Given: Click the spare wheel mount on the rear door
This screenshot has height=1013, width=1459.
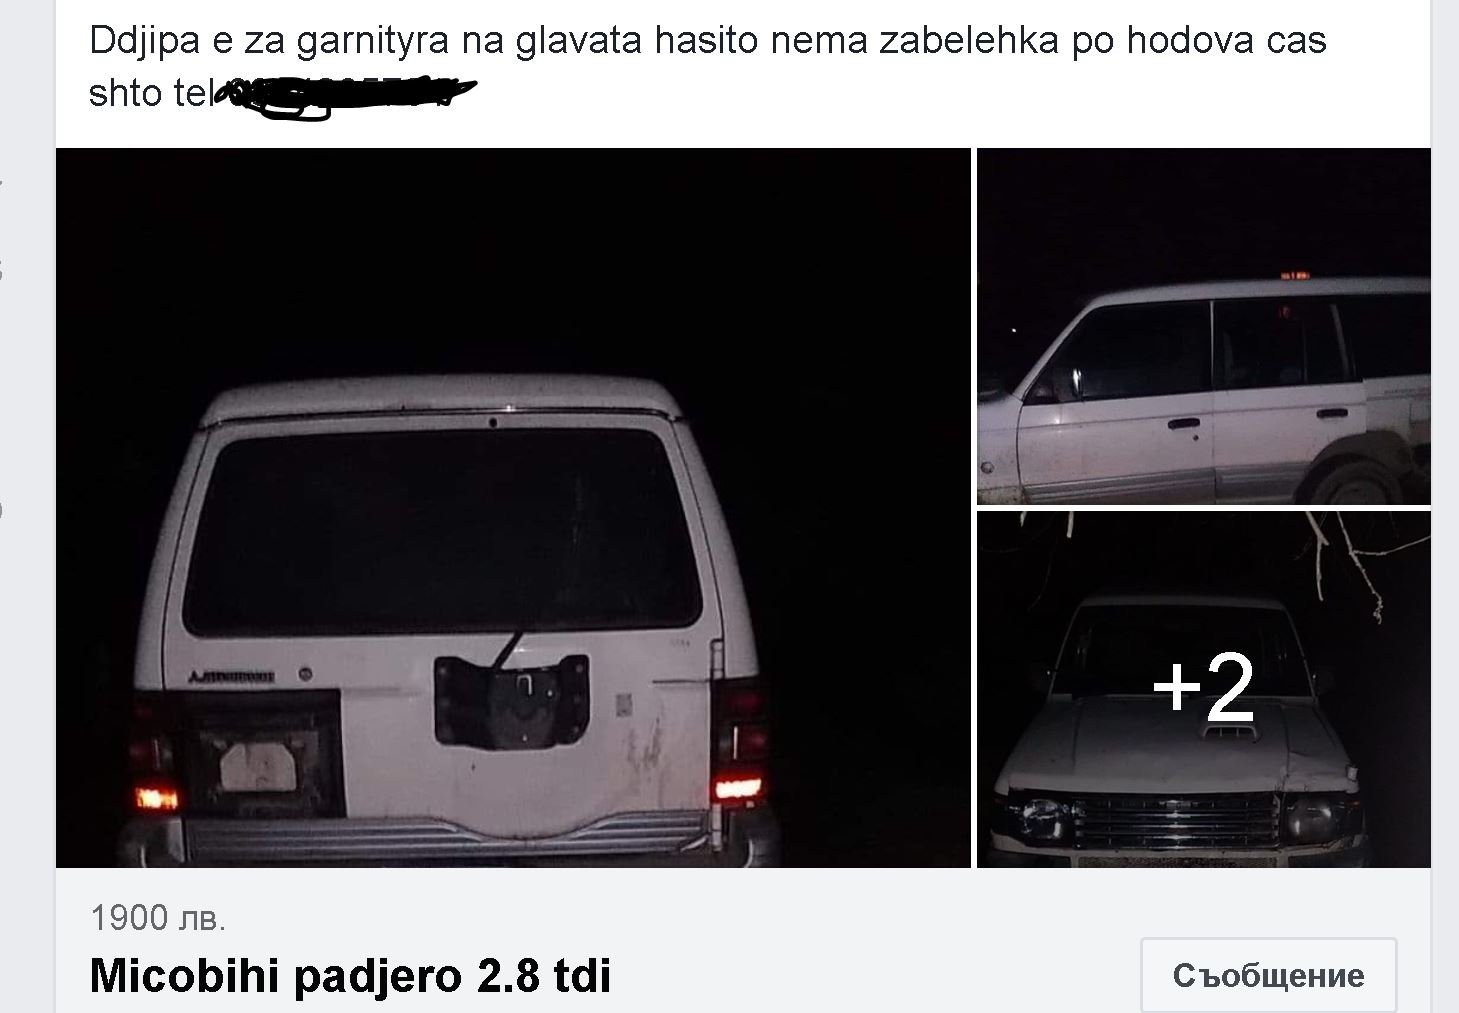Looking at the screenshot, I should tap(512, 700).
